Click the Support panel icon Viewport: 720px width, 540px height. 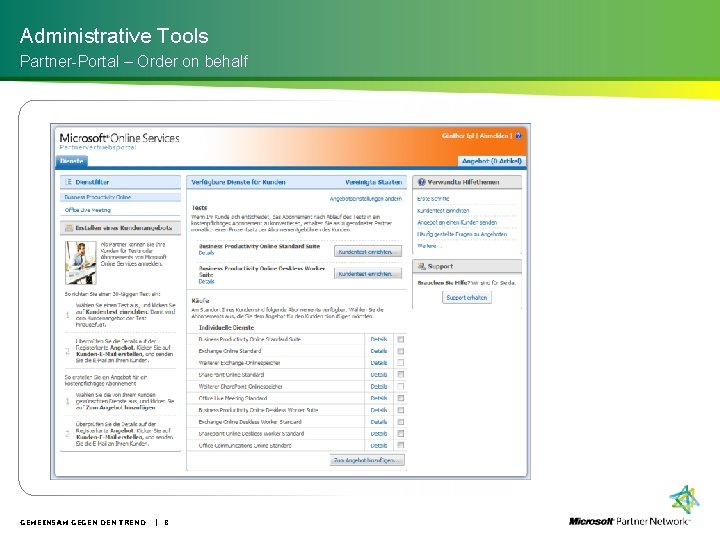pos(422,266)
